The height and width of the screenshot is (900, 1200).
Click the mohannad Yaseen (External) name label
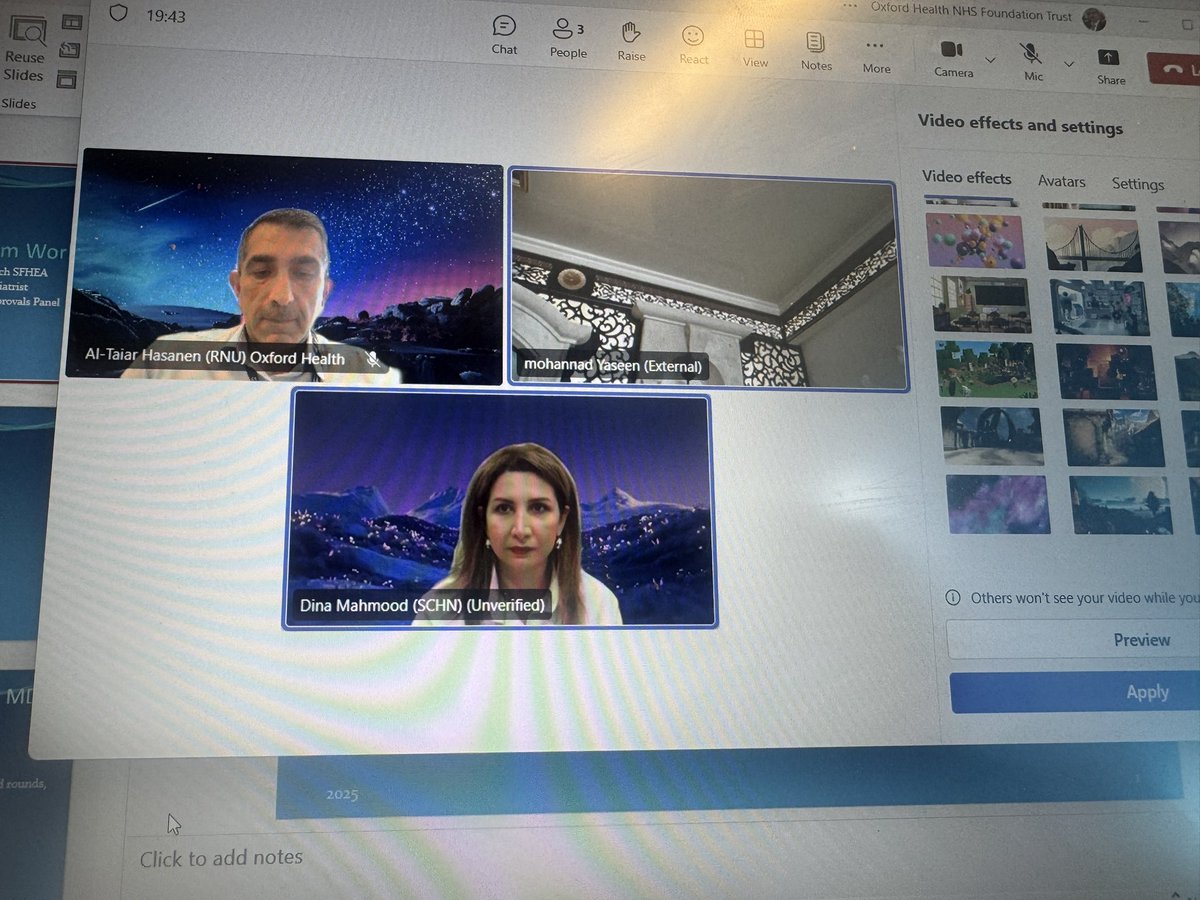tap(614, 366)
